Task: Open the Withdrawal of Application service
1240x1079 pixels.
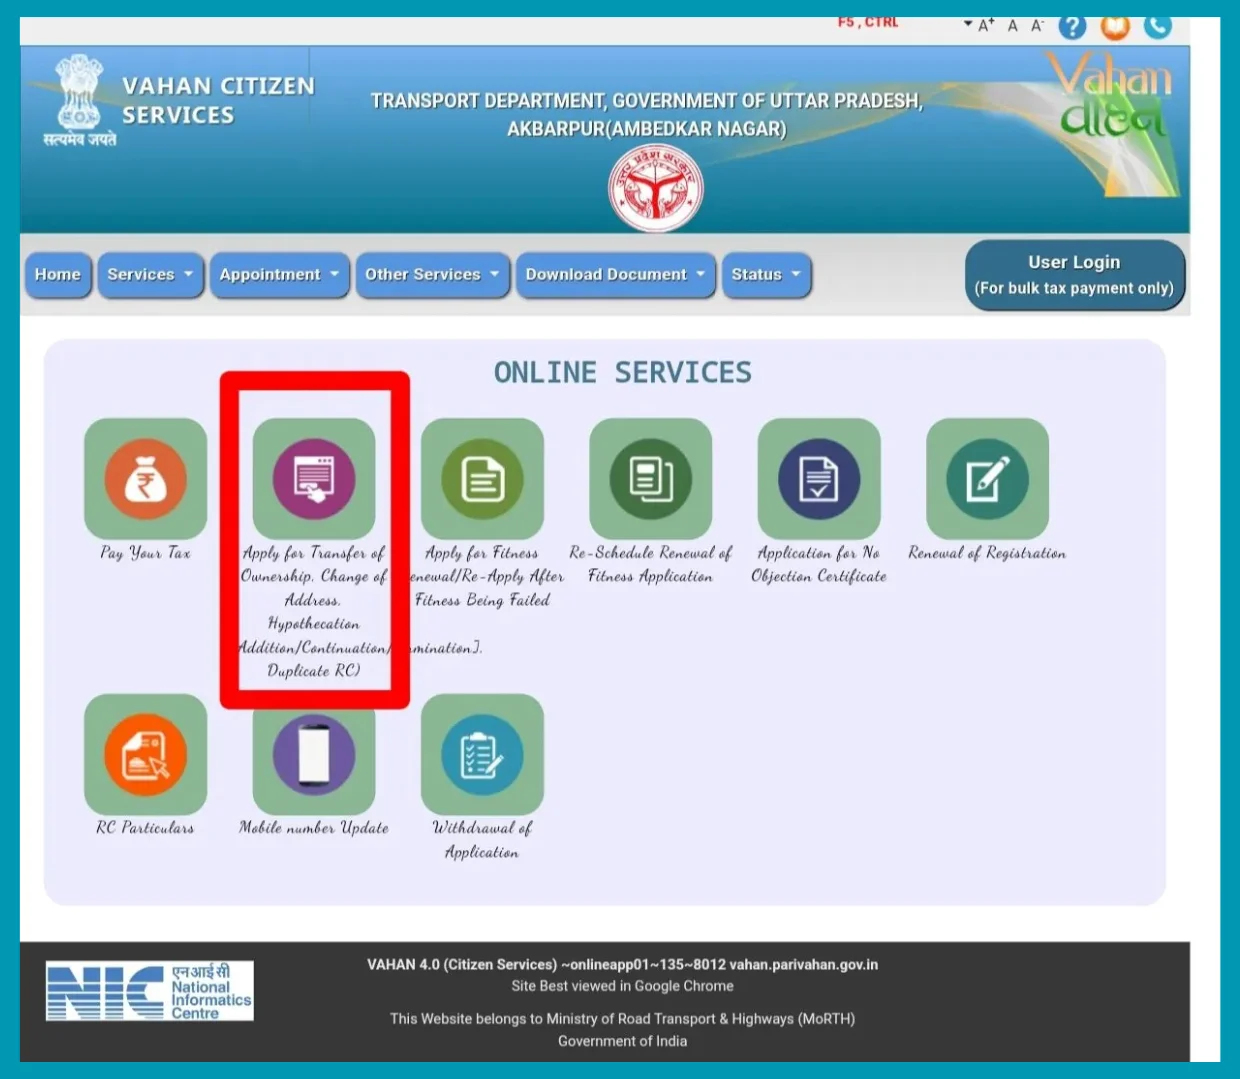Action: (x=482, y=756)
